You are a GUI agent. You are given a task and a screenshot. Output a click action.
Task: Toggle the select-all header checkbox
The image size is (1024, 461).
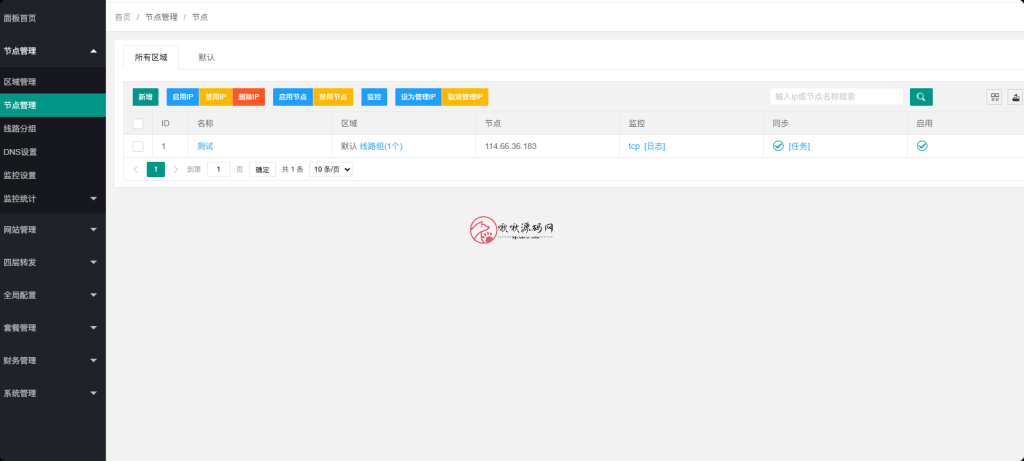138,123
